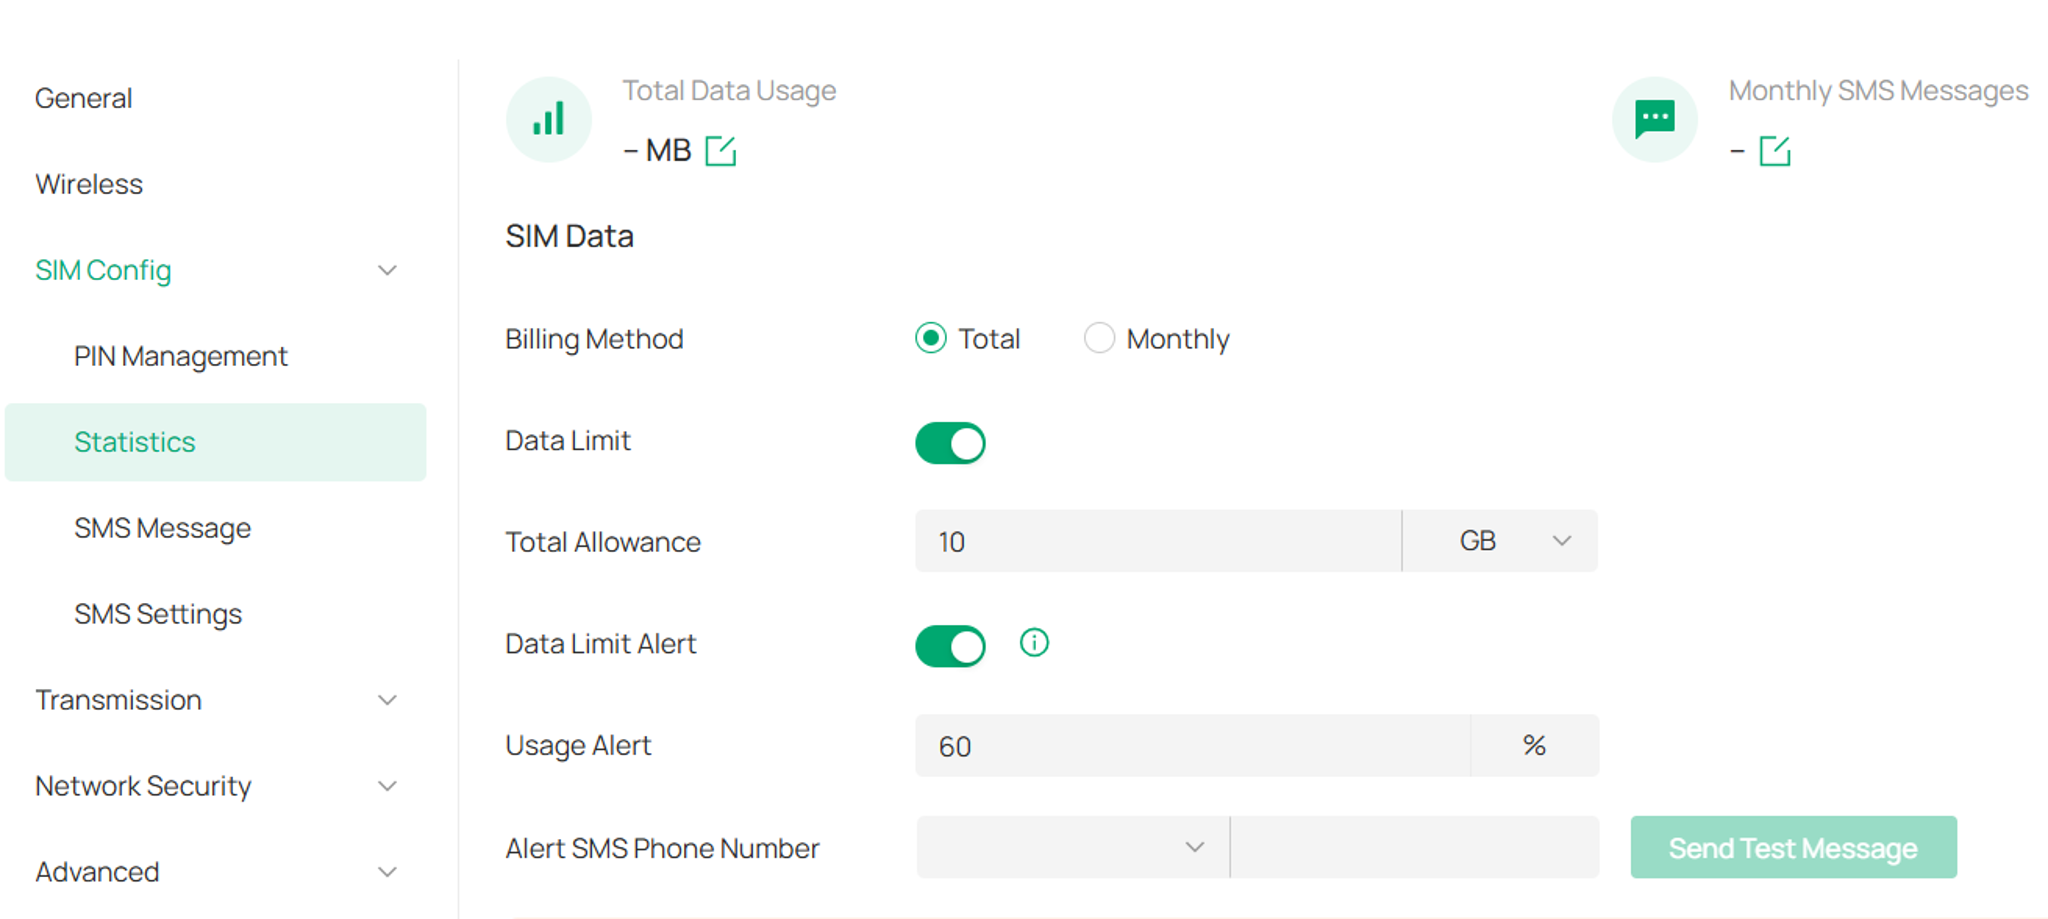Click the Monthly SMS Messages chat icon
This screenshot has height=919, width=2048.
point(1655,119)
